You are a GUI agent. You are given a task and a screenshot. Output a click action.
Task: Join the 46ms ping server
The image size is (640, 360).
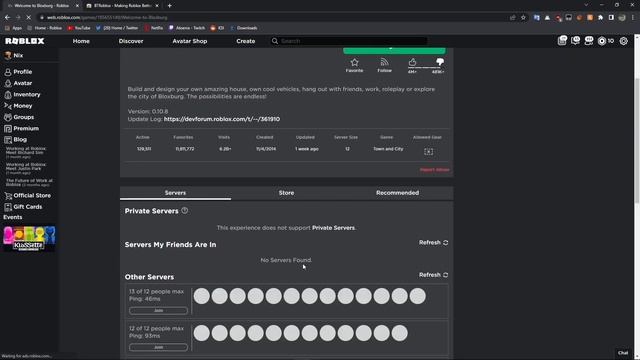tap(158, 311)
